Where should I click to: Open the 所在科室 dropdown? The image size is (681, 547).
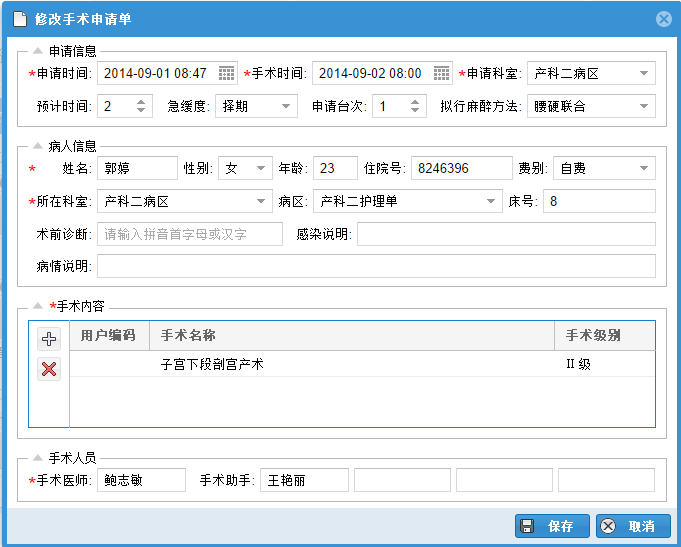click(x=261, y=201)
